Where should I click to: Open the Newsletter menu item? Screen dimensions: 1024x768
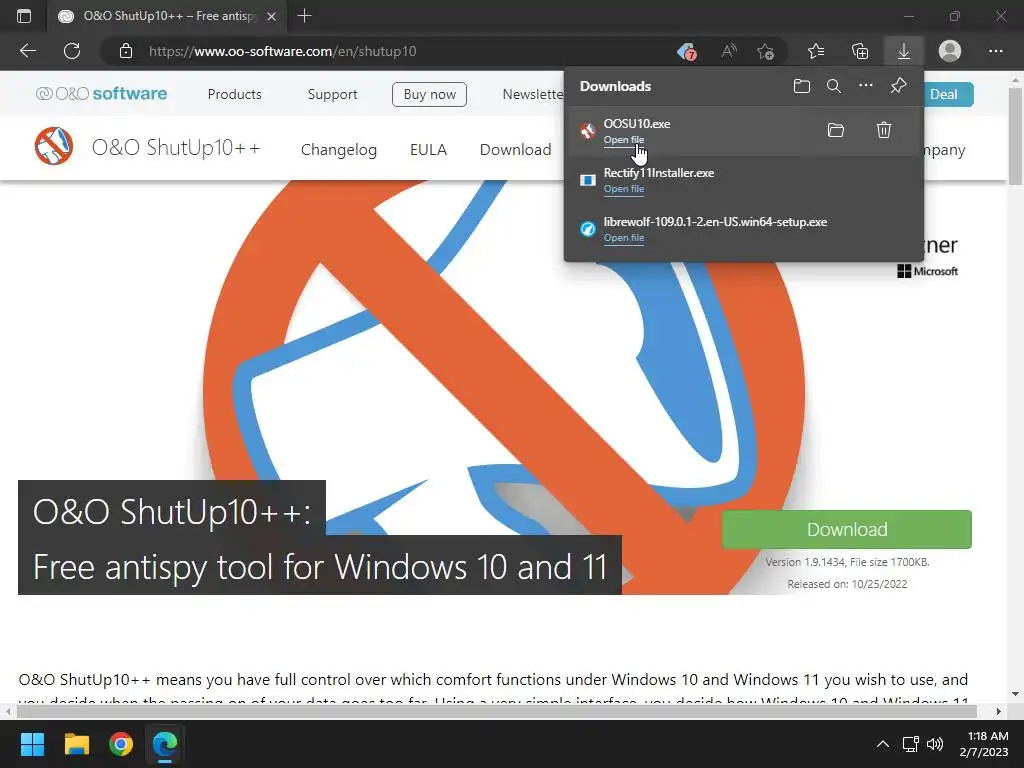coord(533,94)
